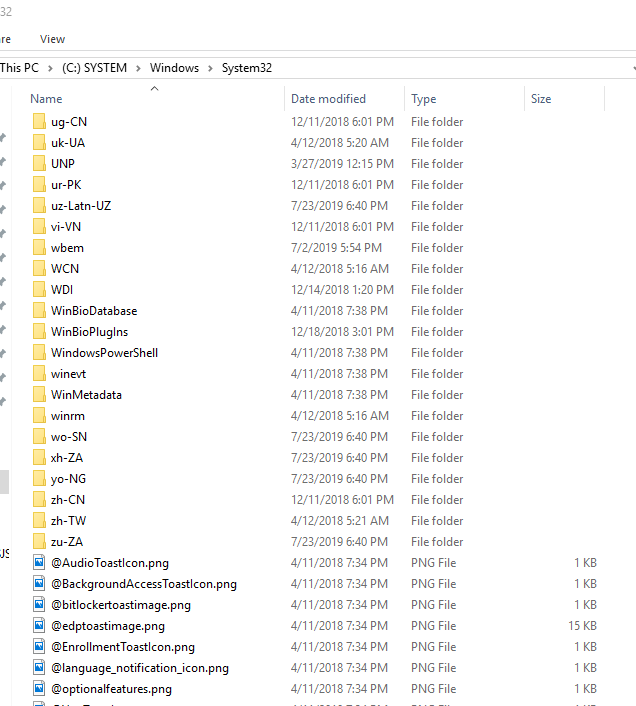The width and height of the screenshot is (636, 706).
Task: Click the @bitlockertoastimage.png file icon
Action: click(39, 605)
